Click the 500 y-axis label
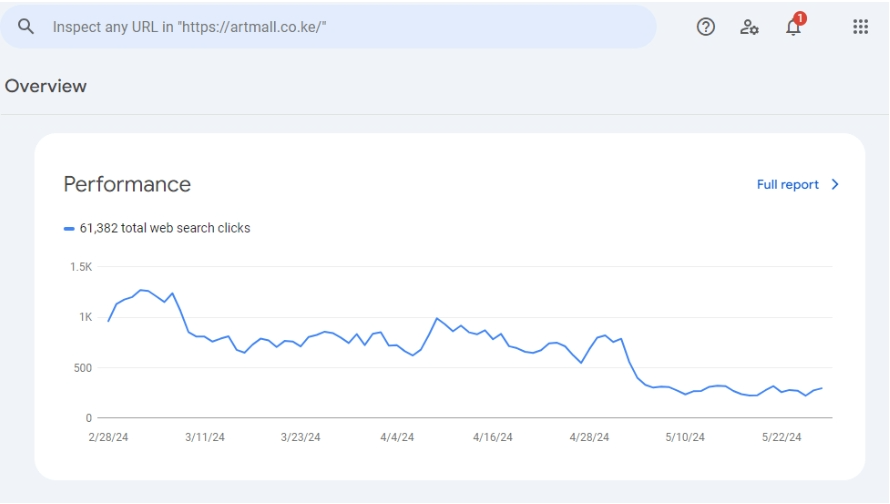The width and height of the screenshot is (890, 504). click(83, 368)
